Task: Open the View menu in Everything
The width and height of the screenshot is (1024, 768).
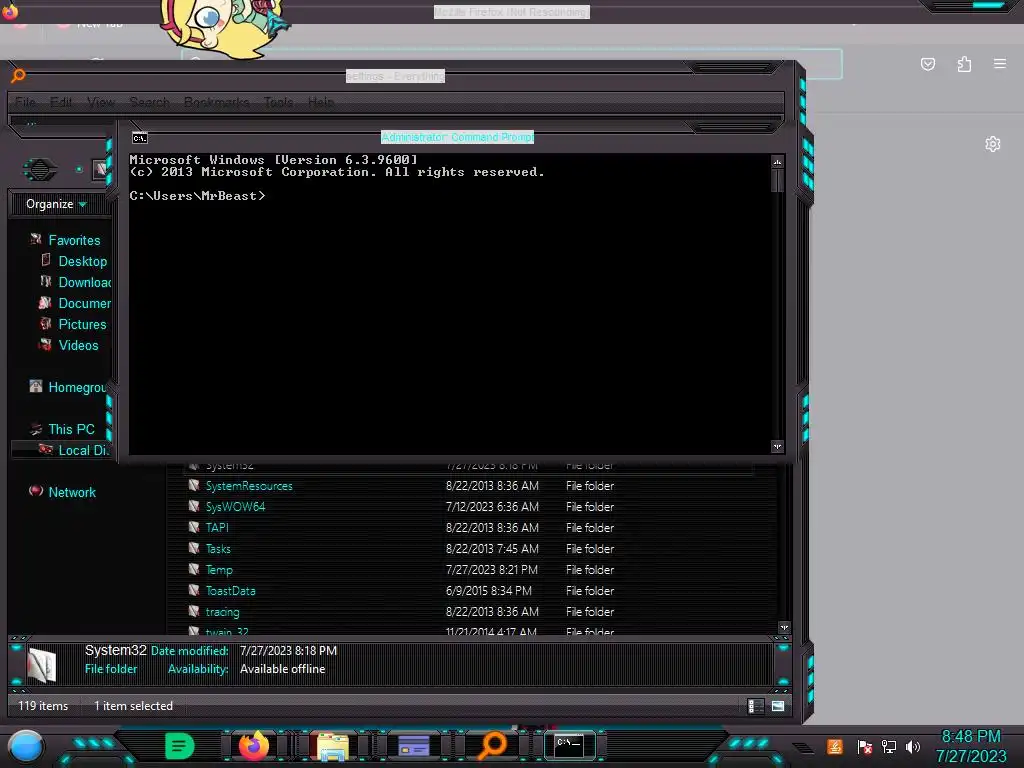Action: (x=101, y=103)
